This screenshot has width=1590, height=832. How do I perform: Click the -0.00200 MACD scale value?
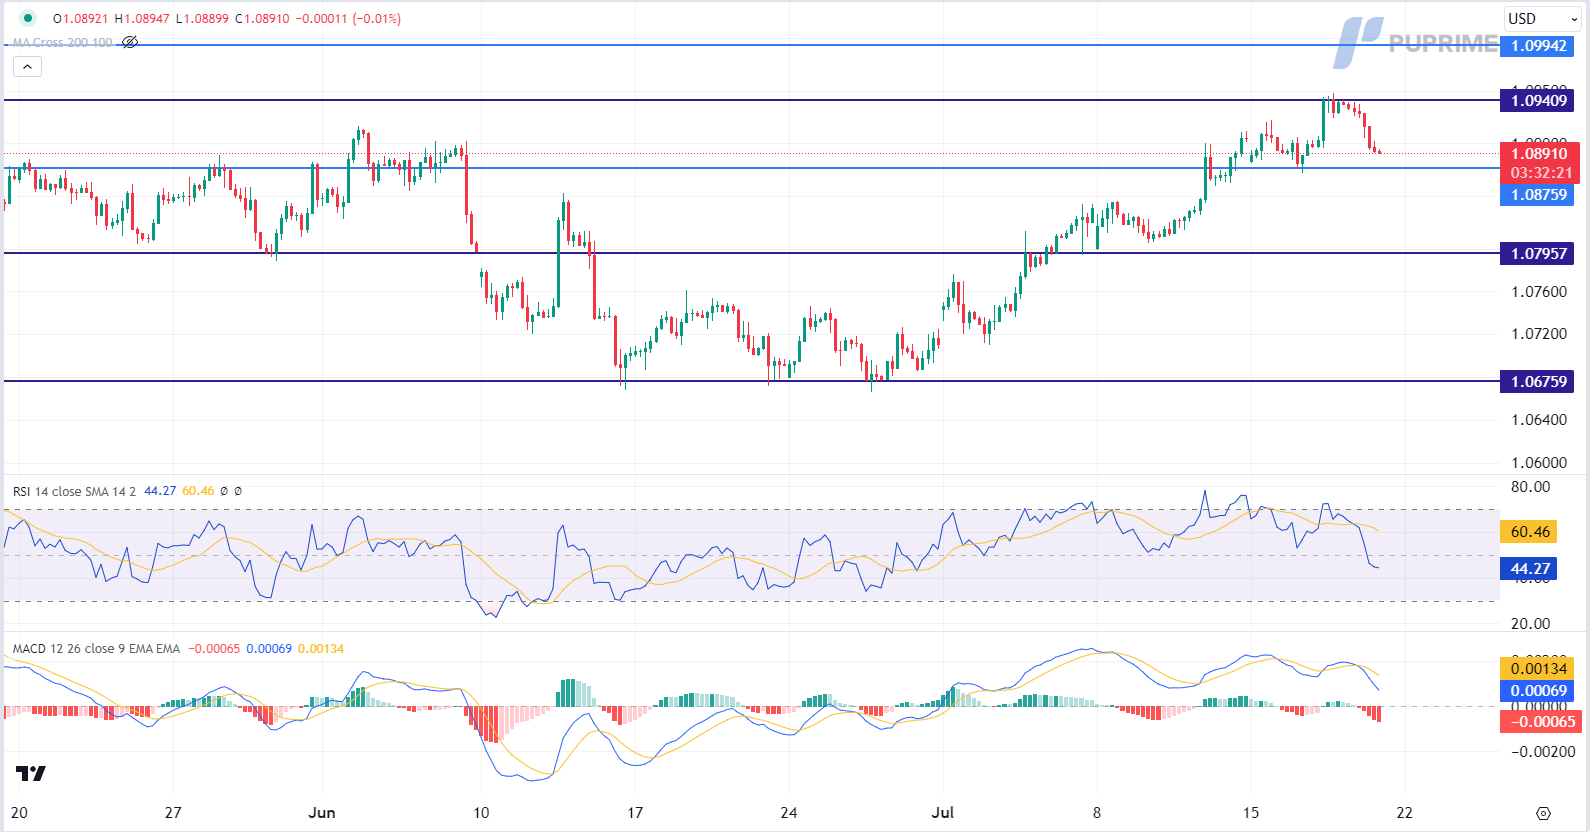point(1541,752)
